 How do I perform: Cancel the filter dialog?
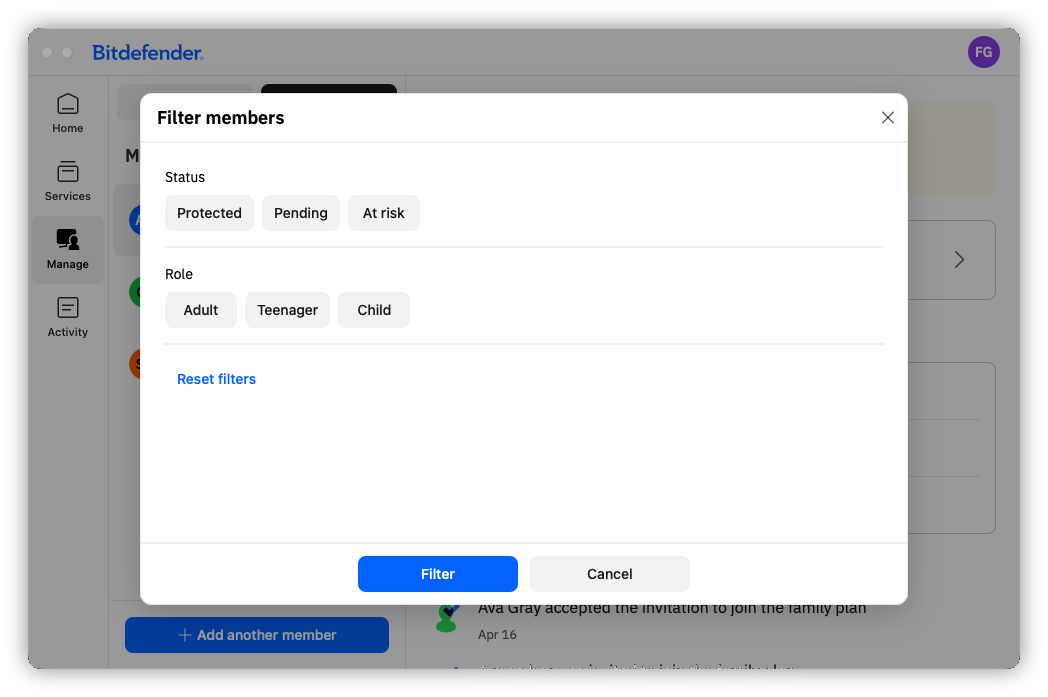[610, 574]
